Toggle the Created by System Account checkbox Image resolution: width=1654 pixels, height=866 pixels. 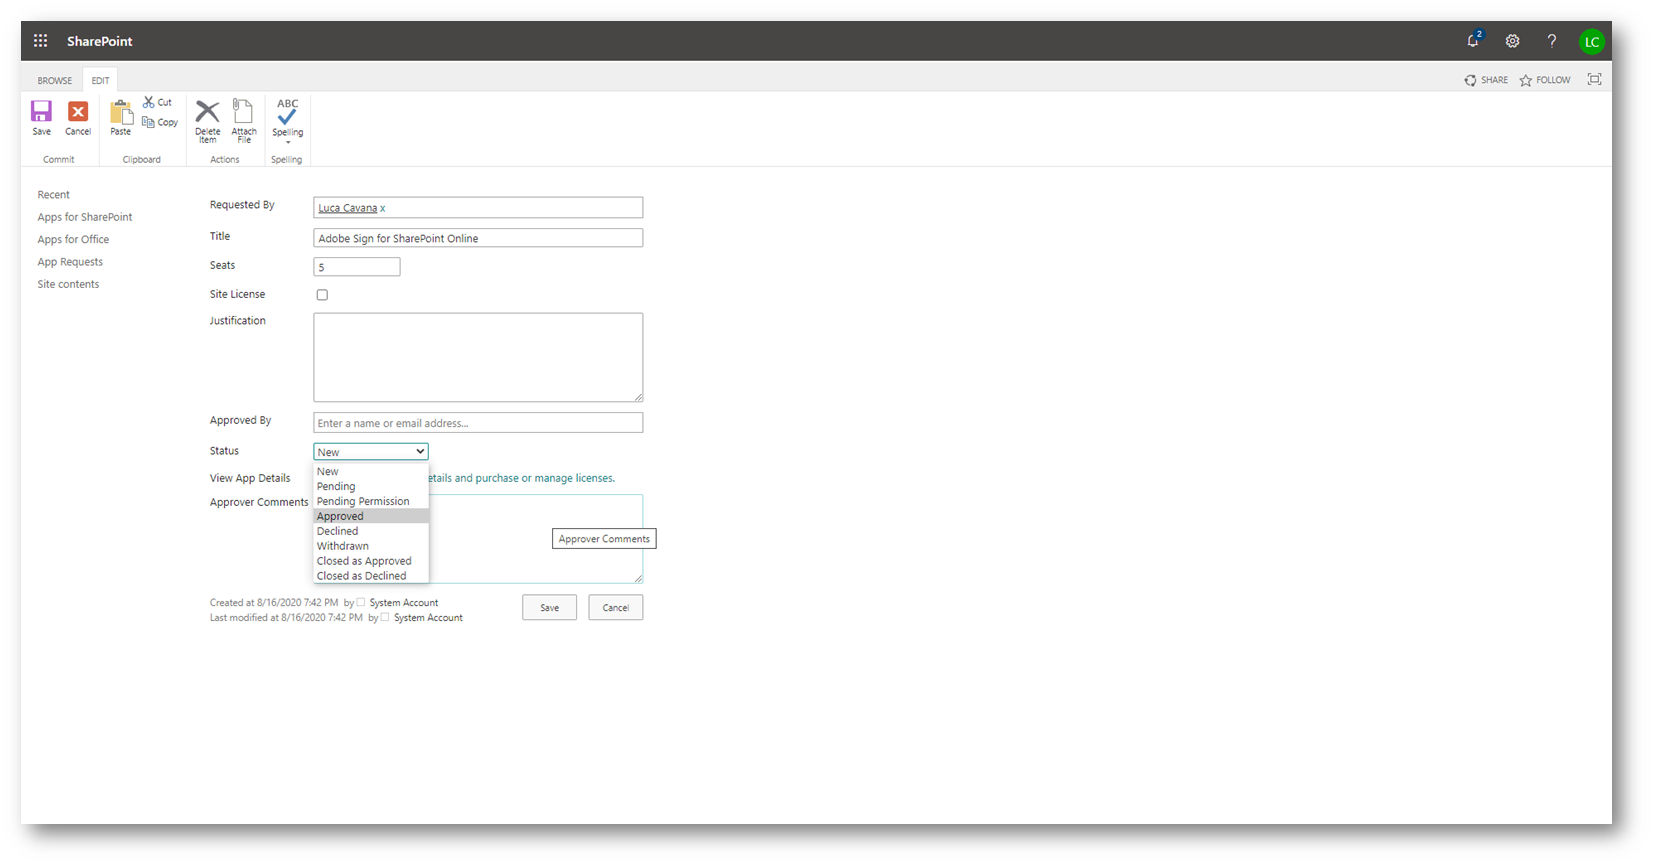click(361, 602)
